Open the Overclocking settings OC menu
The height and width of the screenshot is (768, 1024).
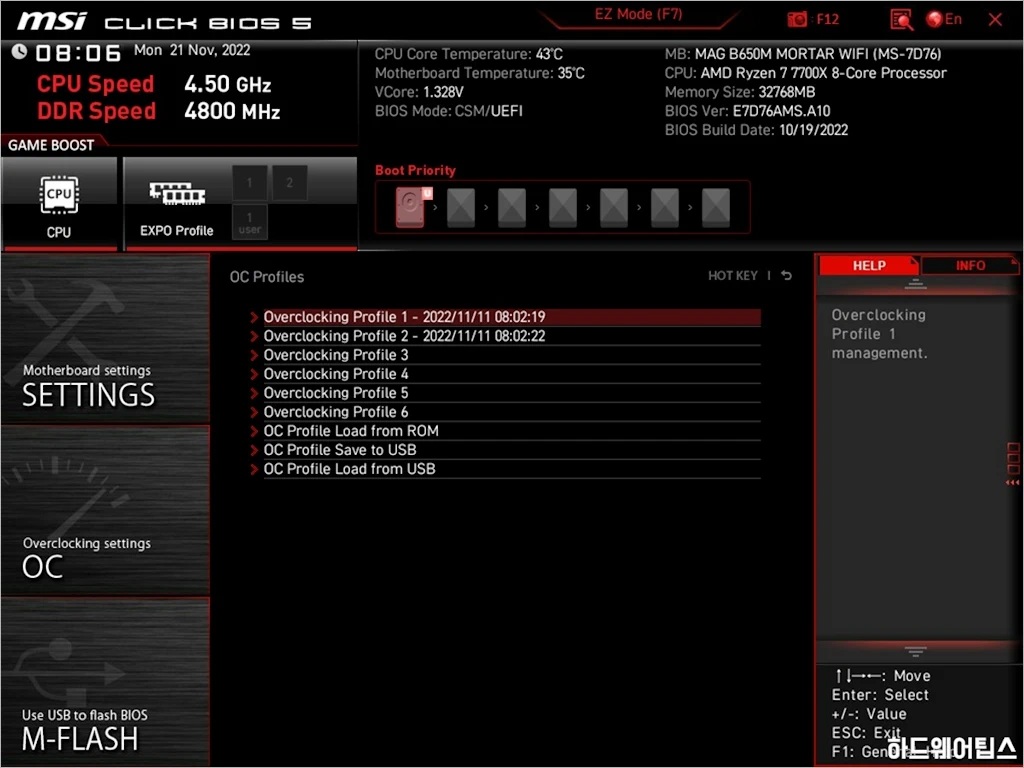(105, 511)
